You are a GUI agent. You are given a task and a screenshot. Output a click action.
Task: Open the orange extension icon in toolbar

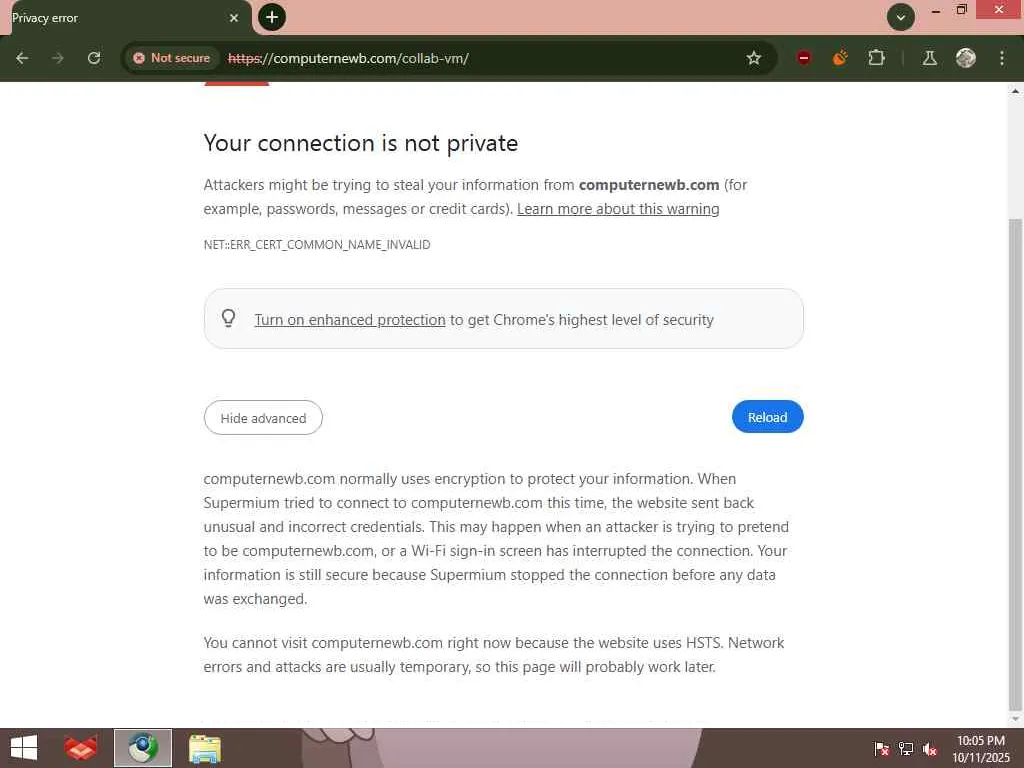pyautogui.click(x=840, y=58)
